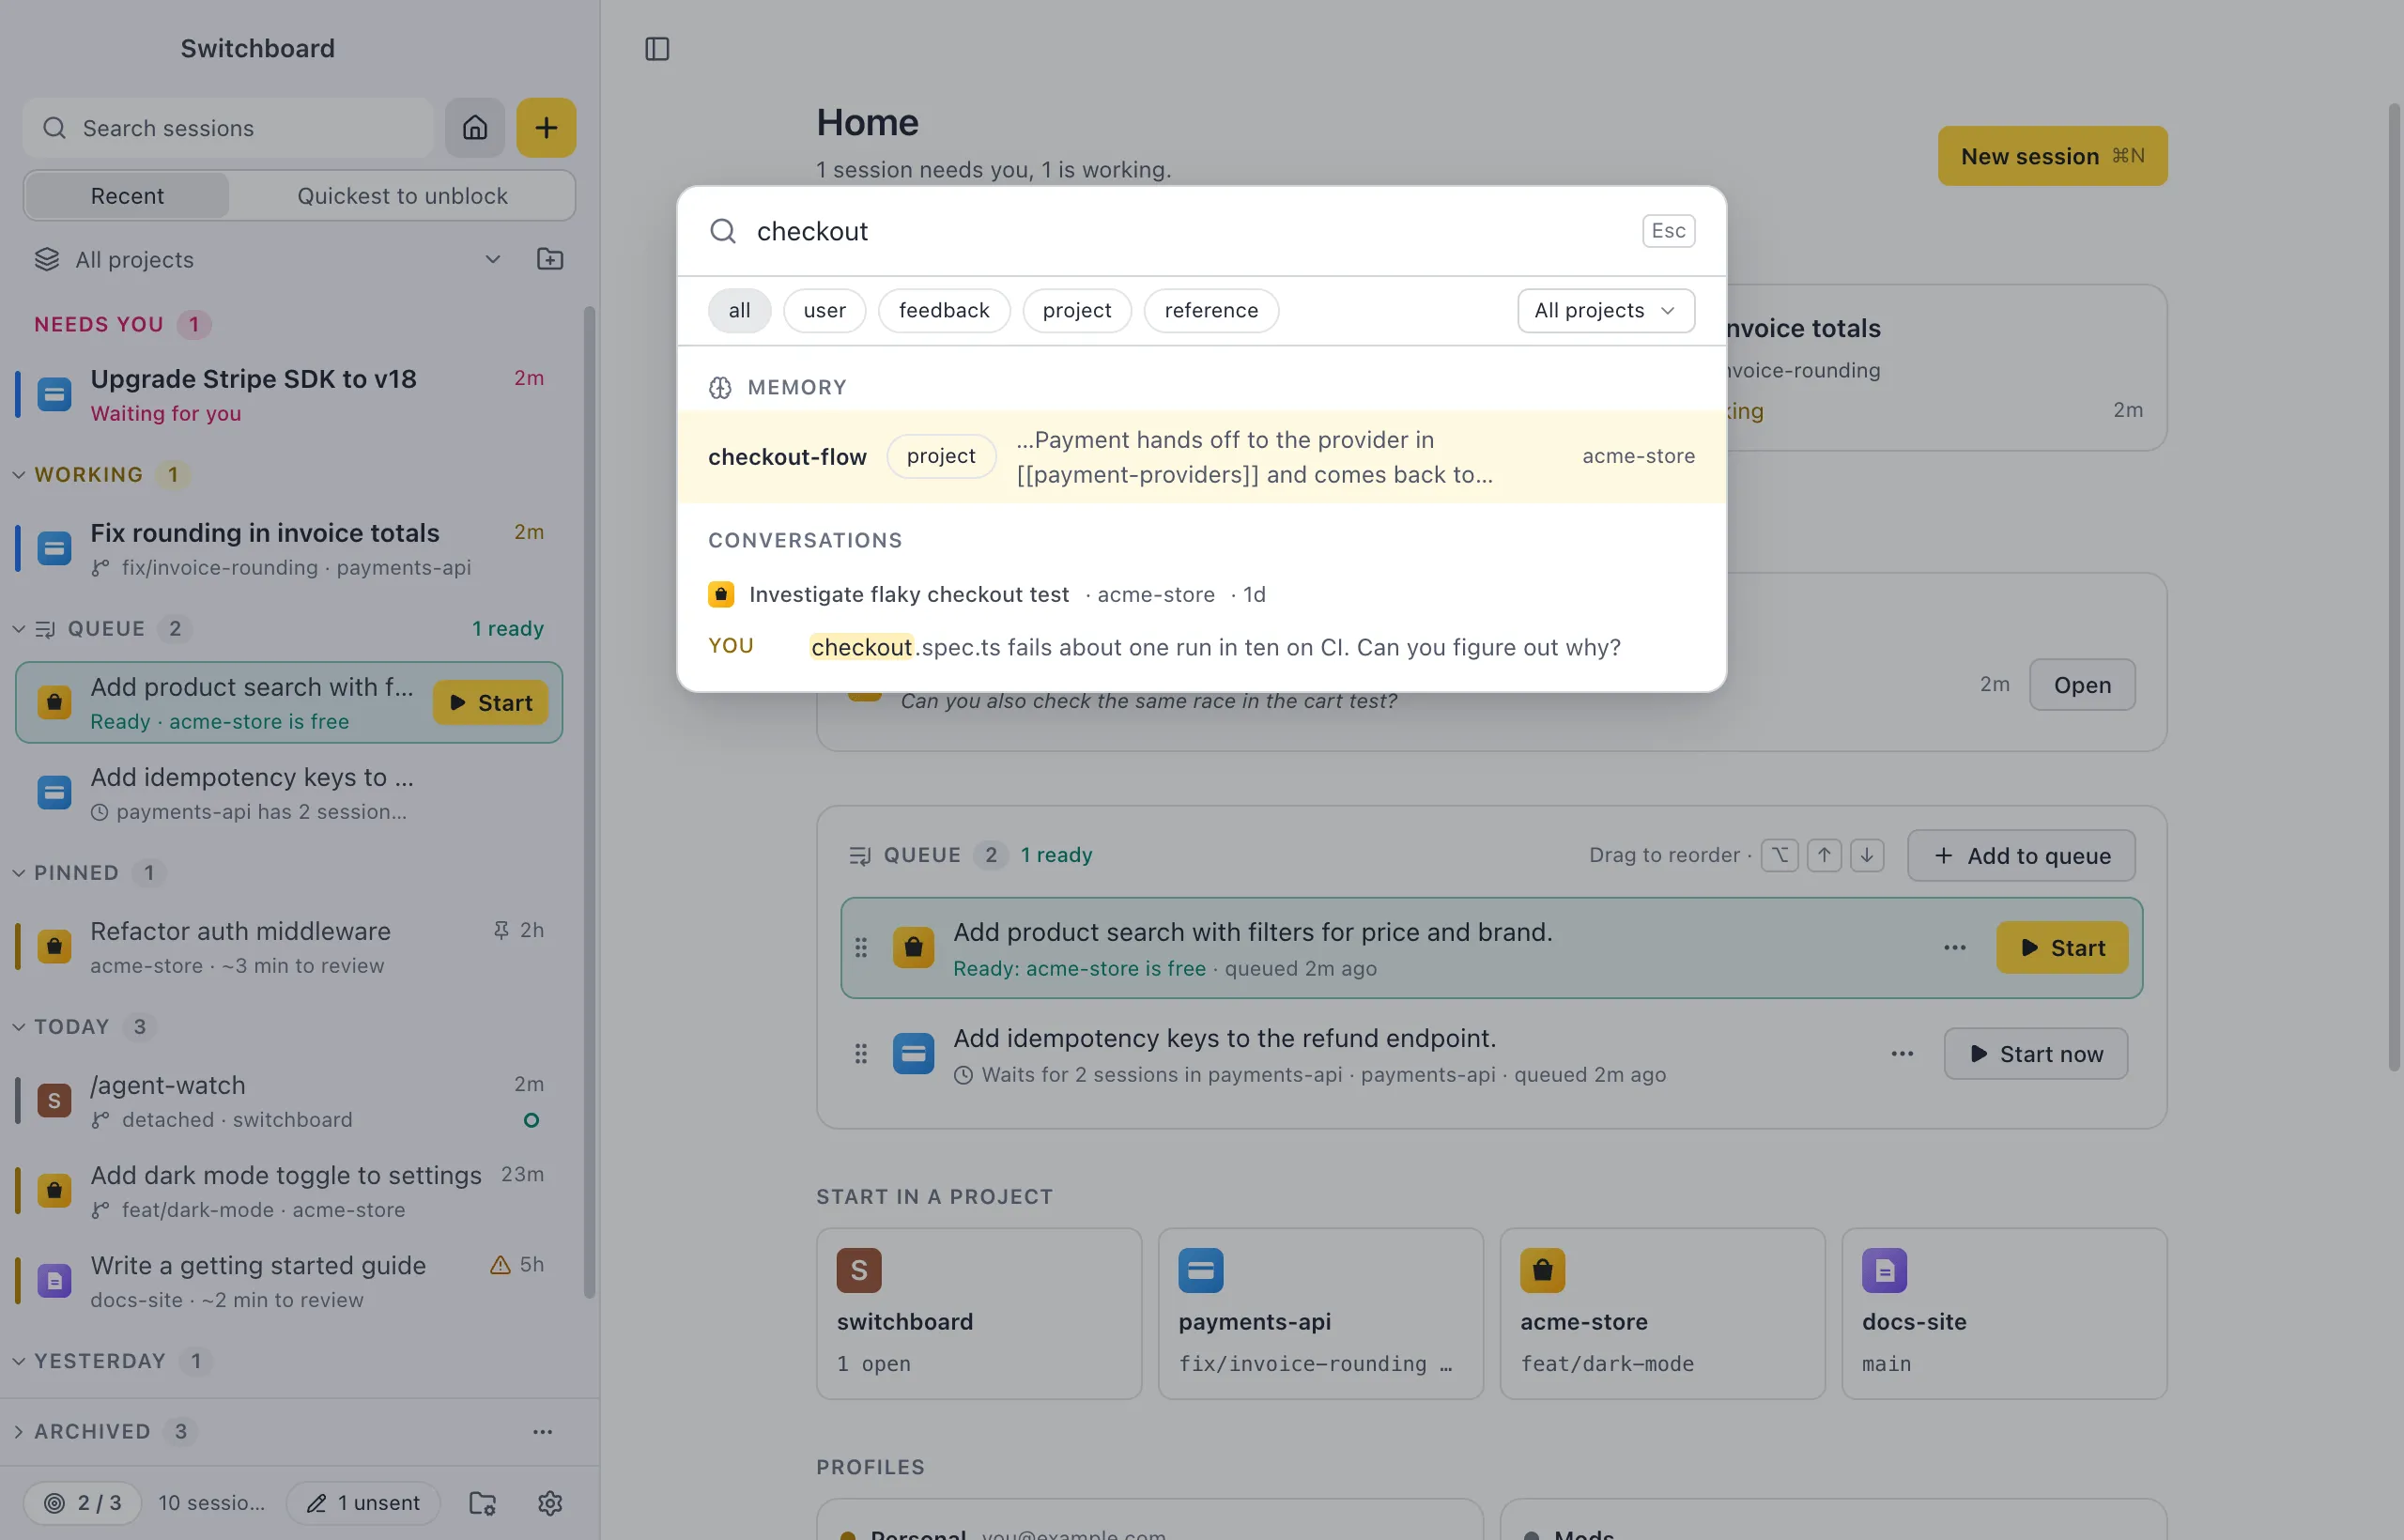This screenshot has height=1540, width=2404.
Task: Switch to Quickest to unblock tab
Action: click(402, 195)
